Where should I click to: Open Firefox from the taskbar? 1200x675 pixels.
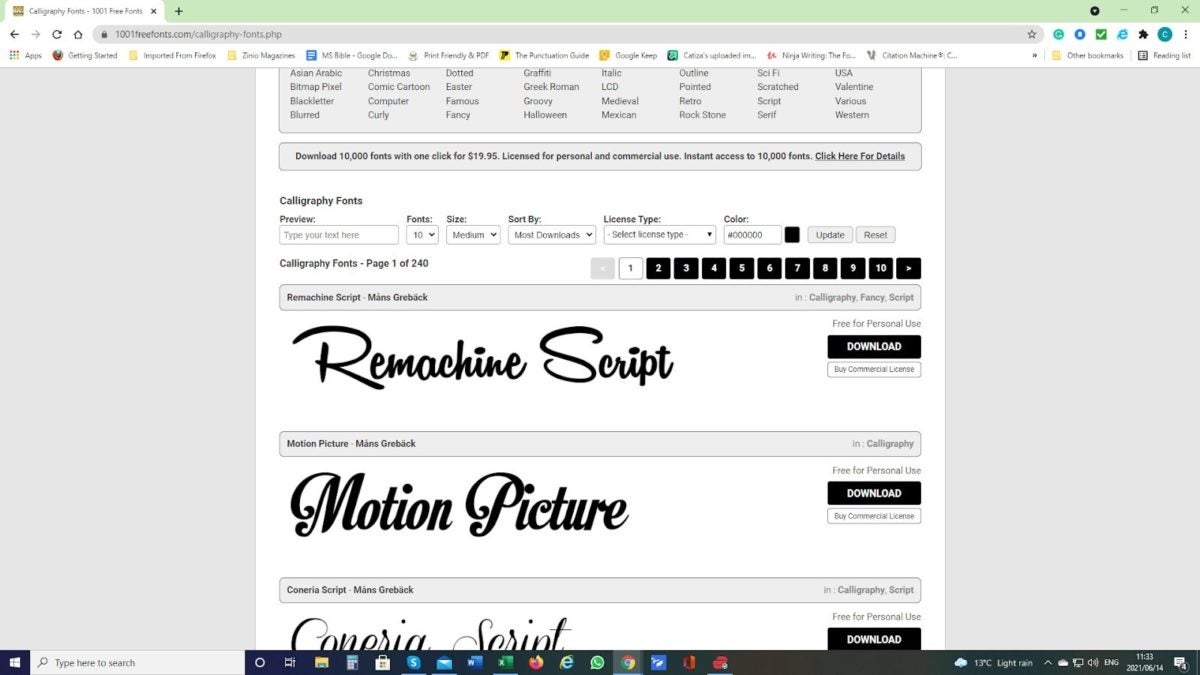pos(536,662)
